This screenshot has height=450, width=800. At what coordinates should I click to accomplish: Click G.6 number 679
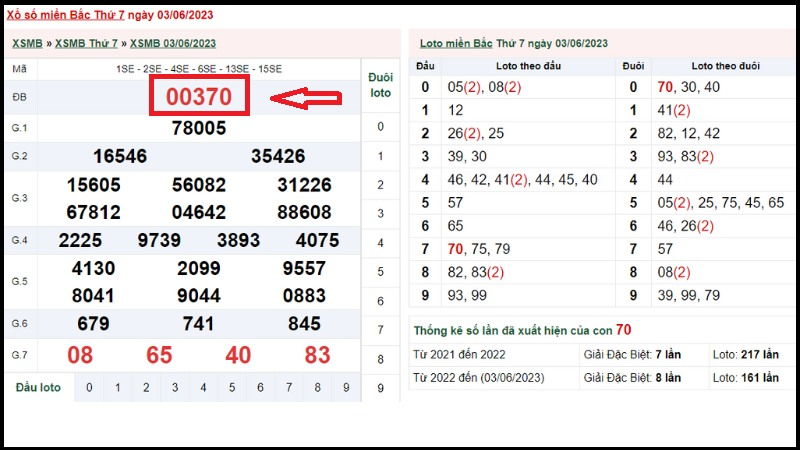[x=93, y=323]
